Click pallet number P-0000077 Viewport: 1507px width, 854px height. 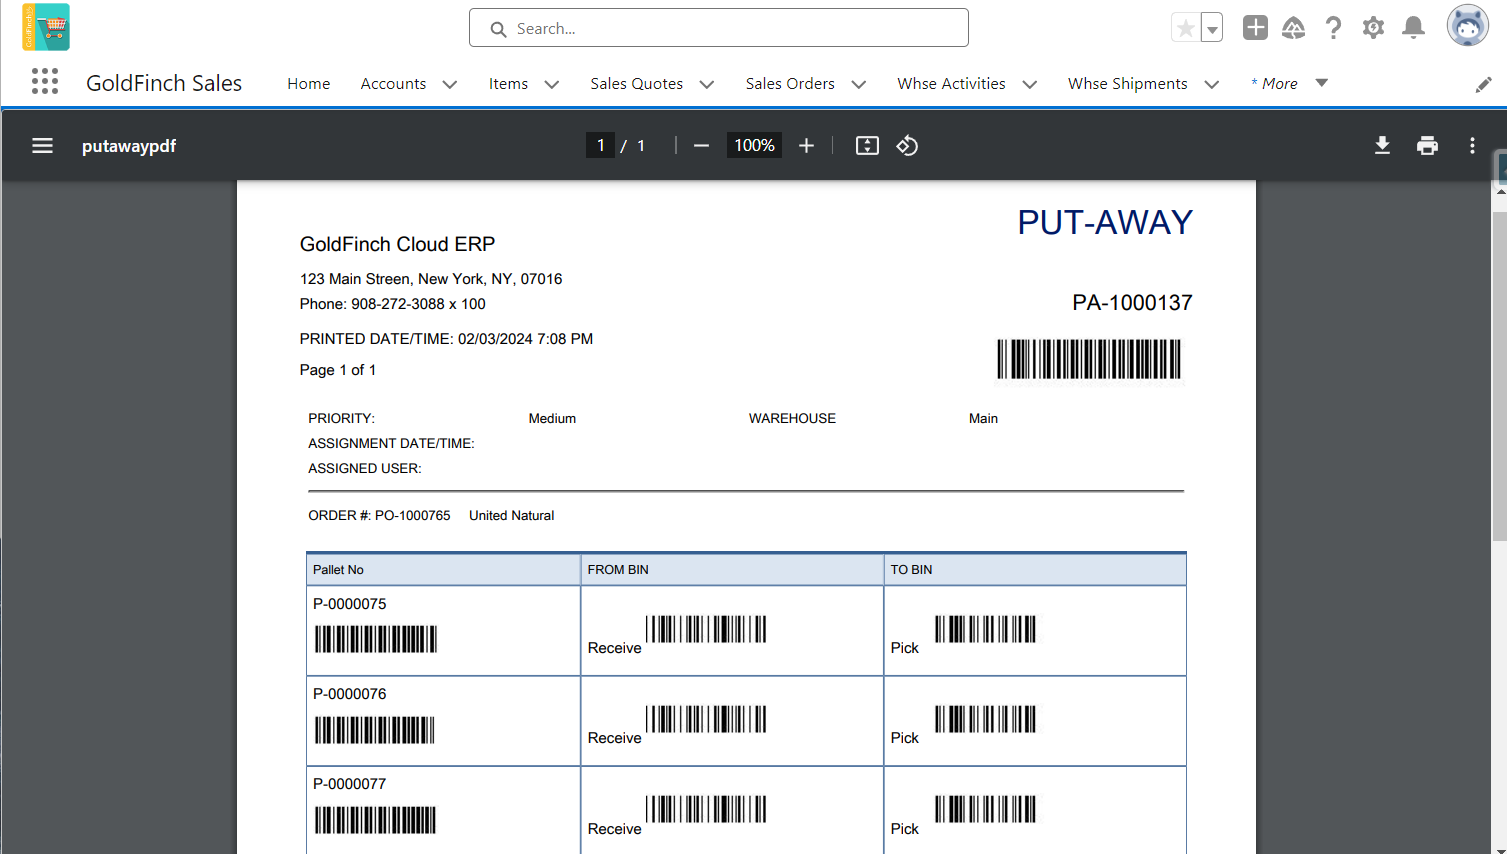coord(349,784)
